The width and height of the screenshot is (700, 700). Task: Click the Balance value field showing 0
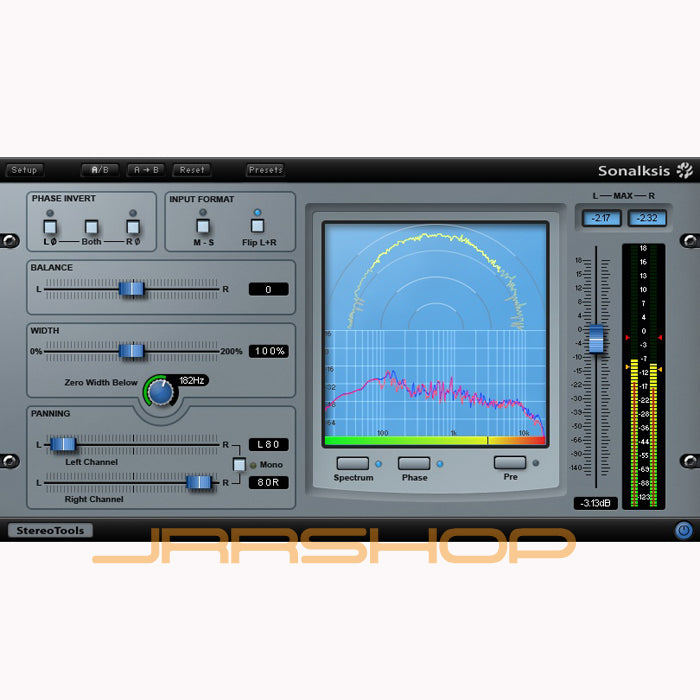[268, 289]
